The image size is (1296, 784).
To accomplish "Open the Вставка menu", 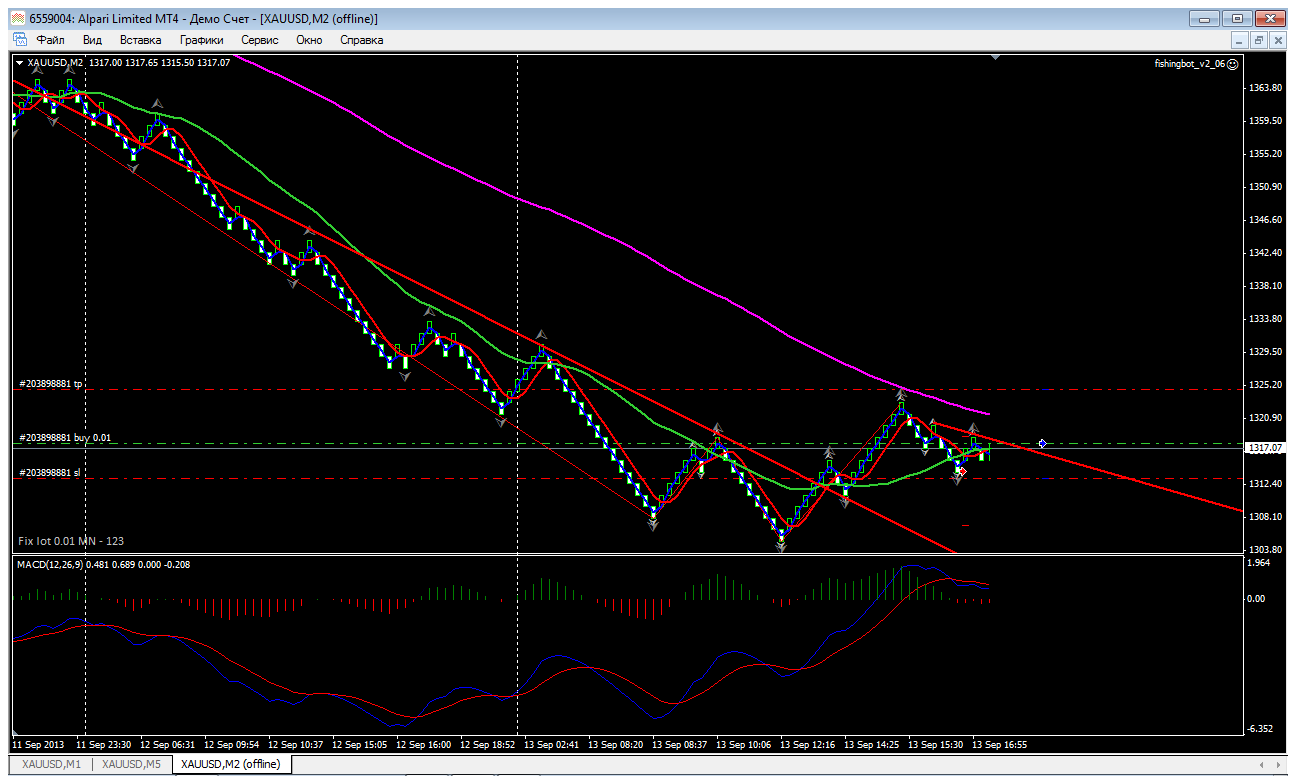I will 140,40.
